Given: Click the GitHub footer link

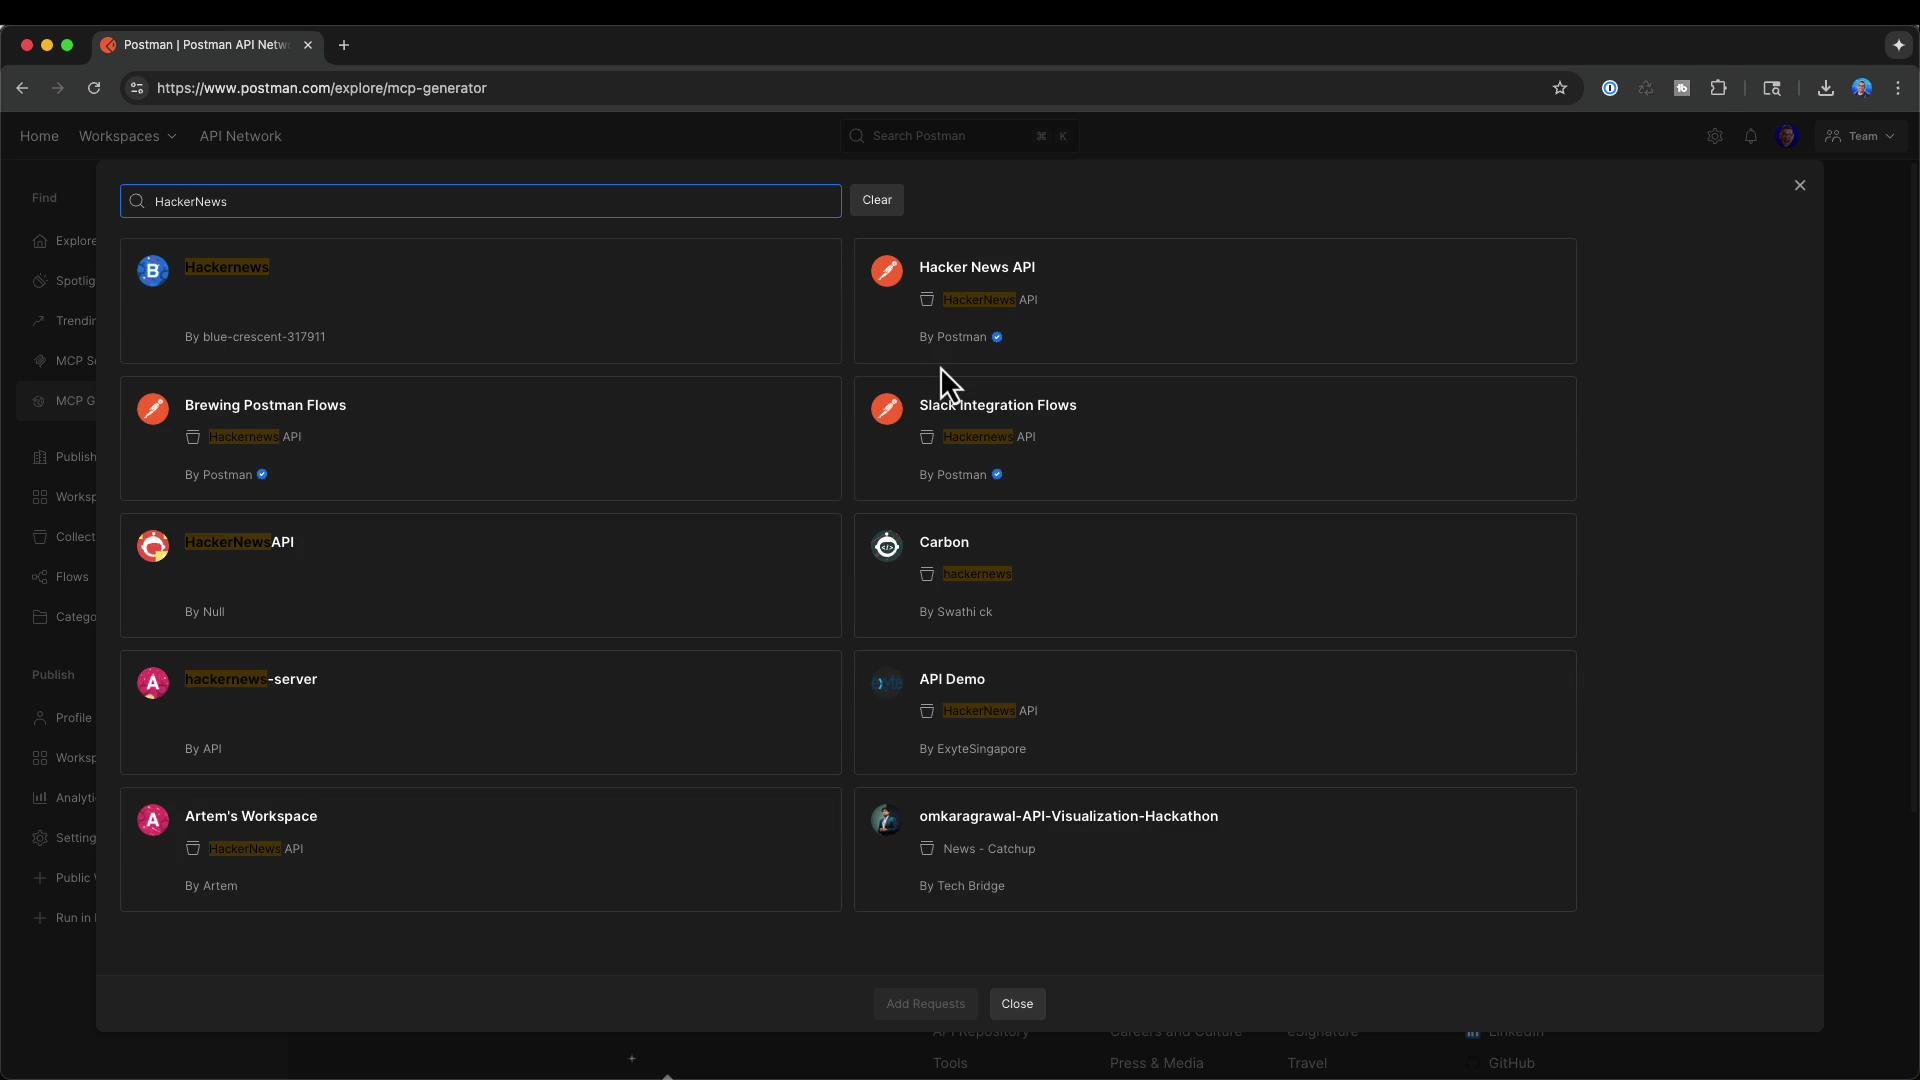Looking at the screenshot, I should (1511, 1063).
